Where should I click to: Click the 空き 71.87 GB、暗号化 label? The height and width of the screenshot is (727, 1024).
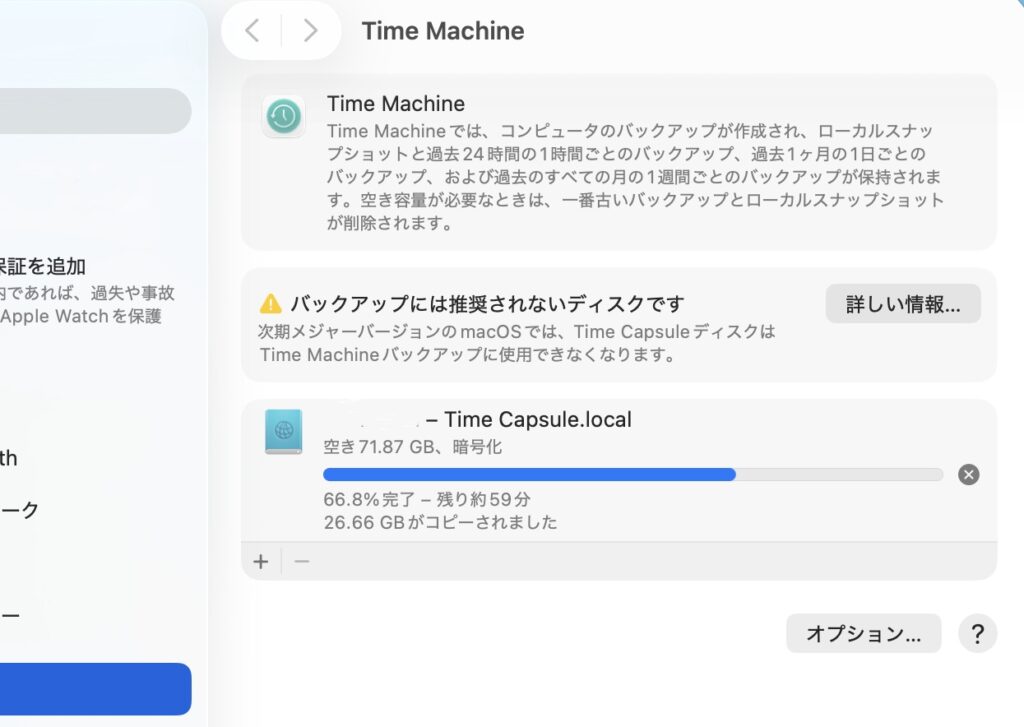(x=413, y=447)
